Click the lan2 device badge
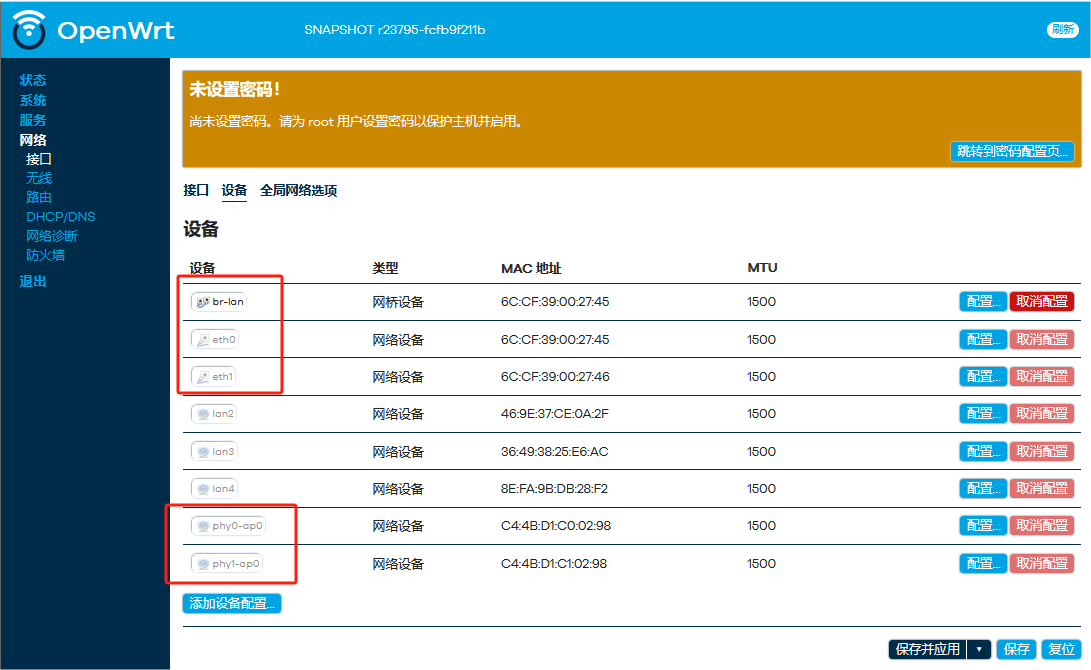This screenshot has width=1091, height=670. tap(214, 414)
